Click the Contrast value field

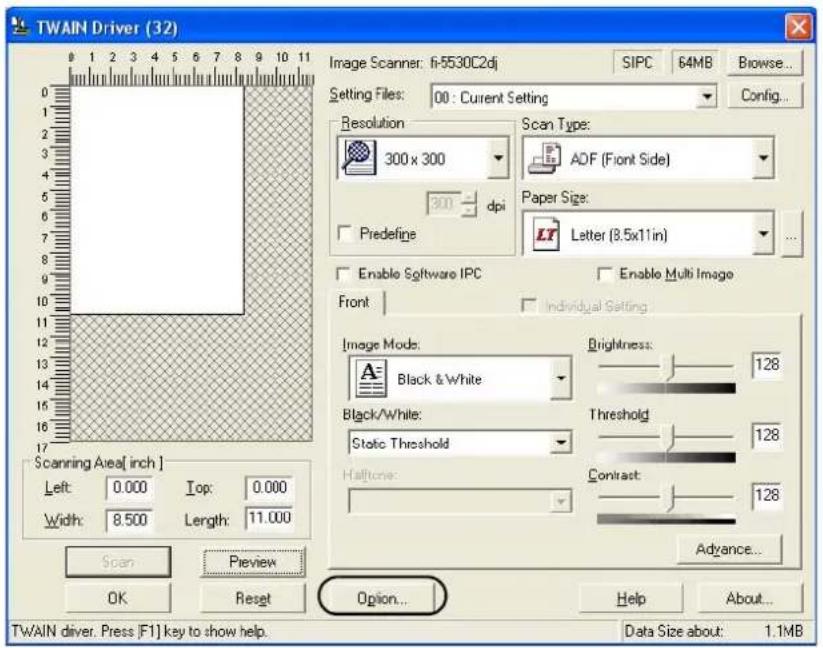[767, 495]
